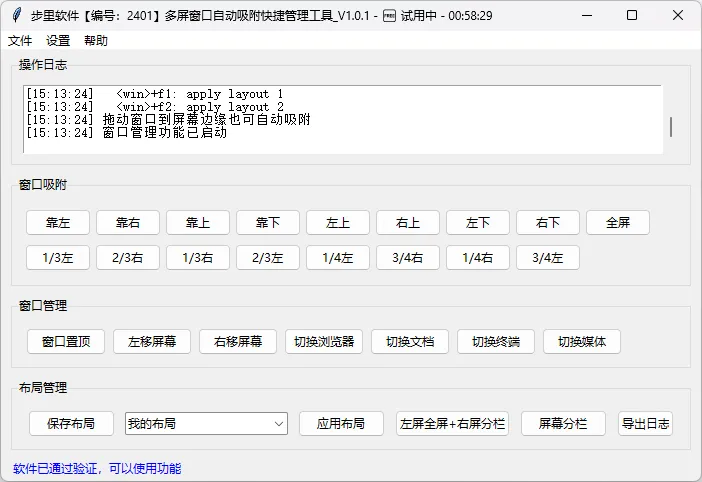Image resolution: width=702 pixels, height=482 pixels.
Task: Maximize the application window
Action: [x=632, y=15]
